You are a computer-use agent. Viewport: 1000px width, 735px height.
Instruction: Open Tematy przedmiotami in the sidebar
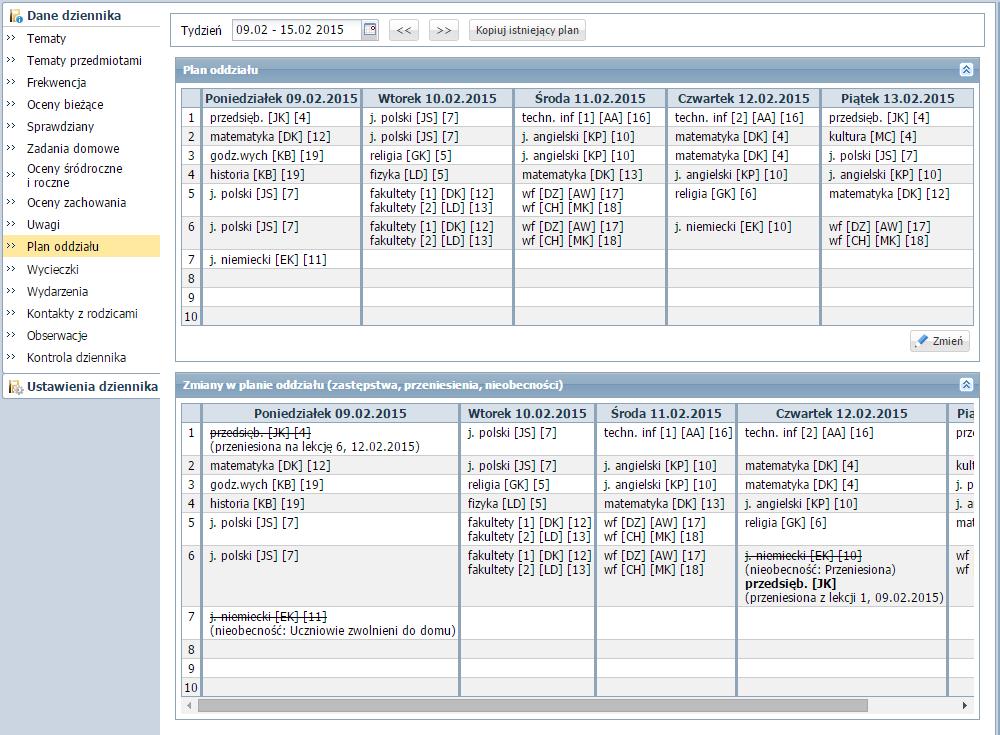click(x=84, y=61)
